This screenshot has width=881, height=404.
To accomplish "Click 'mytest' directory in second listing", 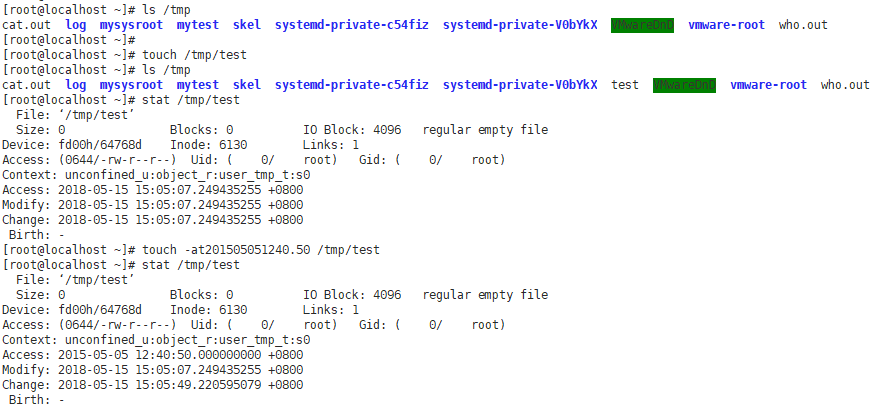I will point(198,85).
